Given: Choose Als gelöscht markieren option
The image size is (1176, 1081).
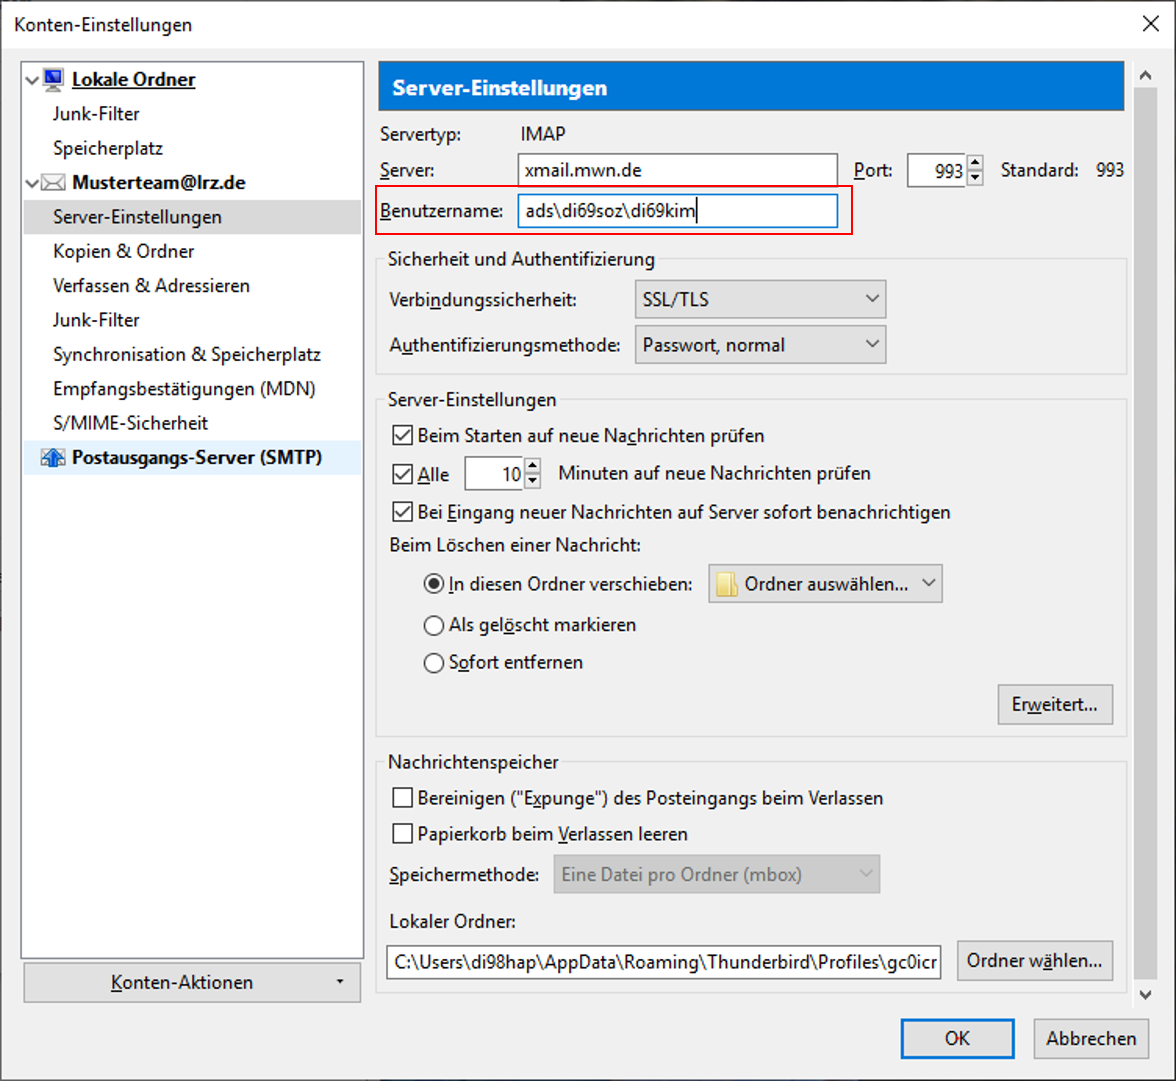Looking at the screenshot, I should (434, 625).
